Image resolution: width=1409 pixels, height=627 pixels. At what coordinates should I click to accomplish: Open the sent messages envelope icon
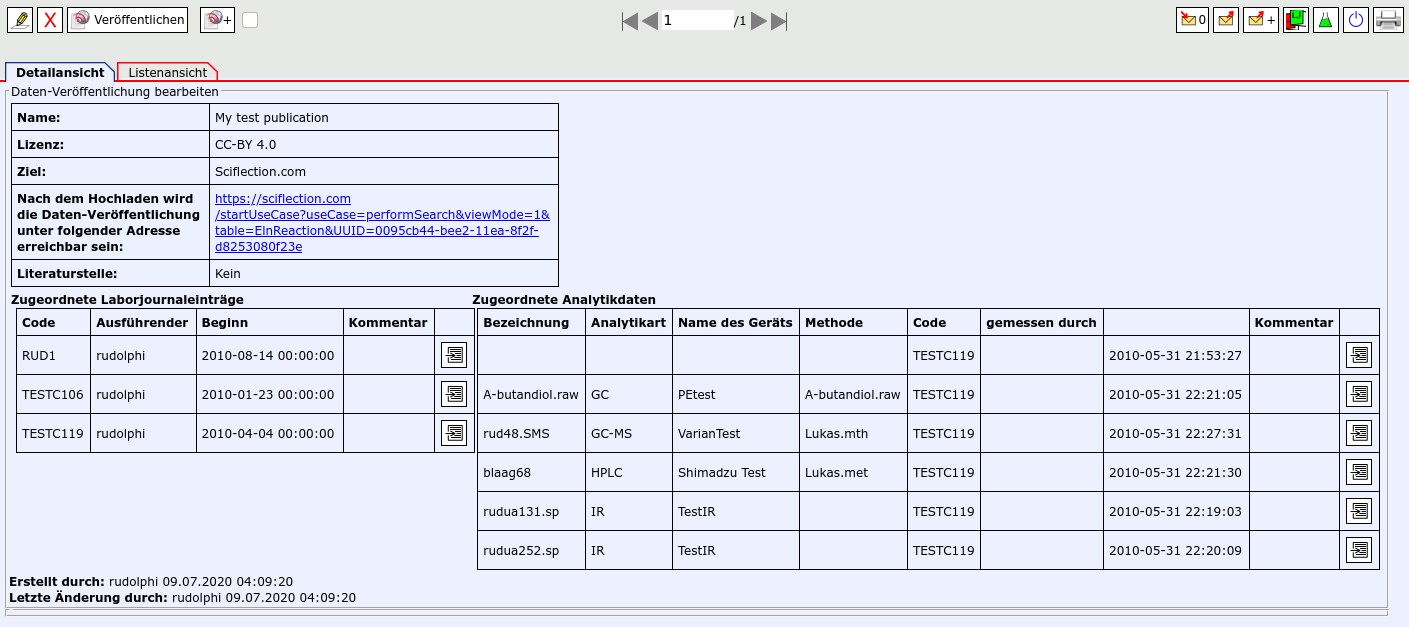click(1226, 20)
